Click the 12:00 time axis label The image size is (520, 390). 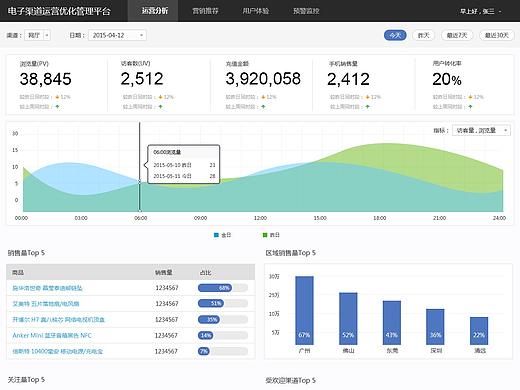pos(260,218)
